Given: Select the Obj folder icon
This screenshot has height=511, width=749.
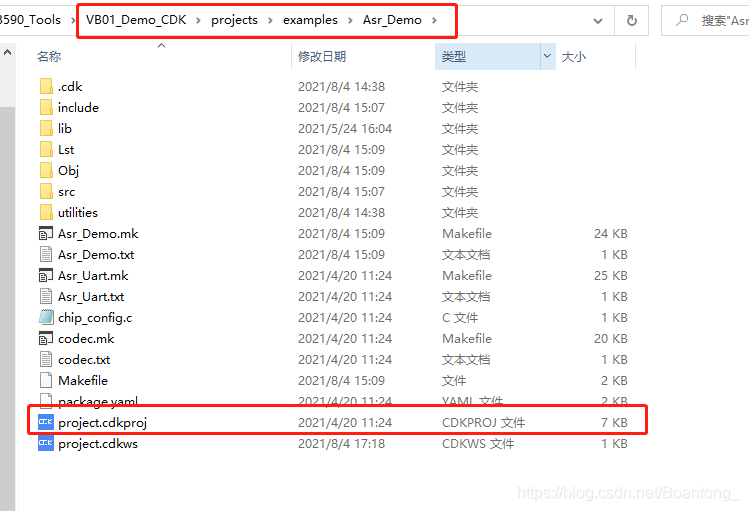Looking at the screenshot, I should coord(46,170).
